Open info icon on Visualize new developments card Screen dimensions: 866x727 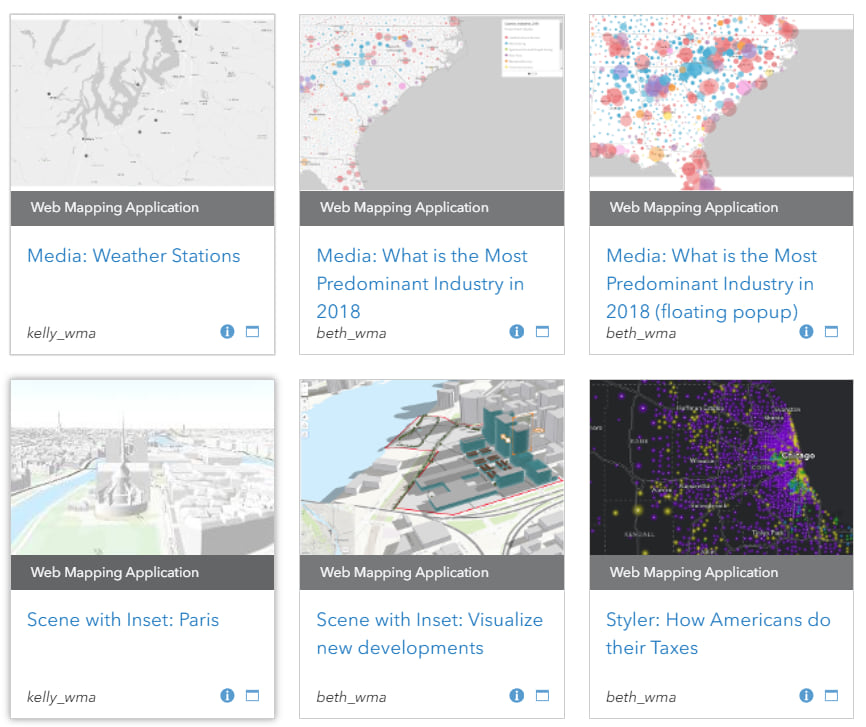pos(516,696)
